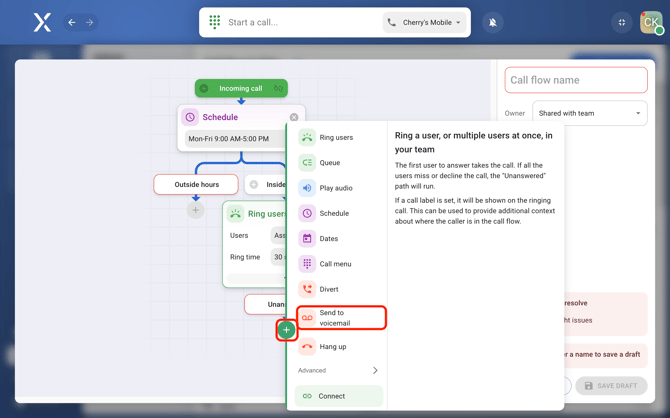Click the Hang up phone icon
Viewport: 670px width, 418px height.
pyautogui.click(x=307, y=347)
